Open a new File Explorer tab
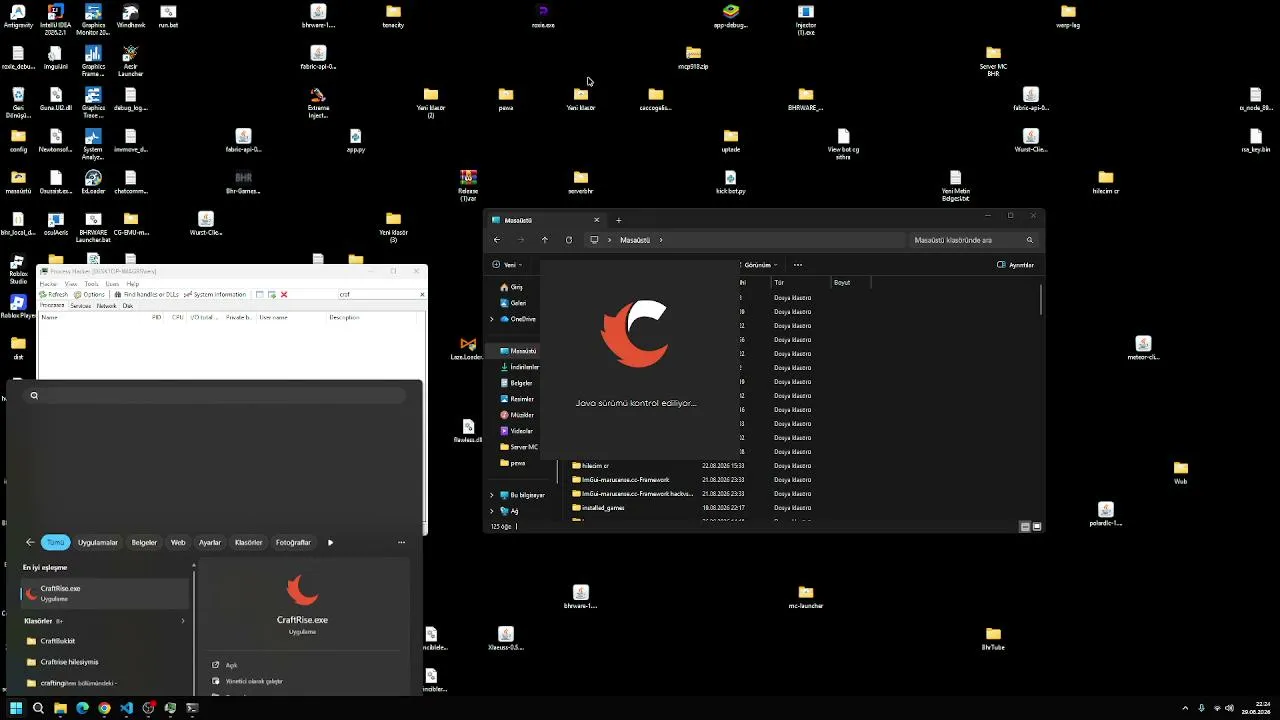Viewport: 1280px width, 720px height. pos(618,220)
